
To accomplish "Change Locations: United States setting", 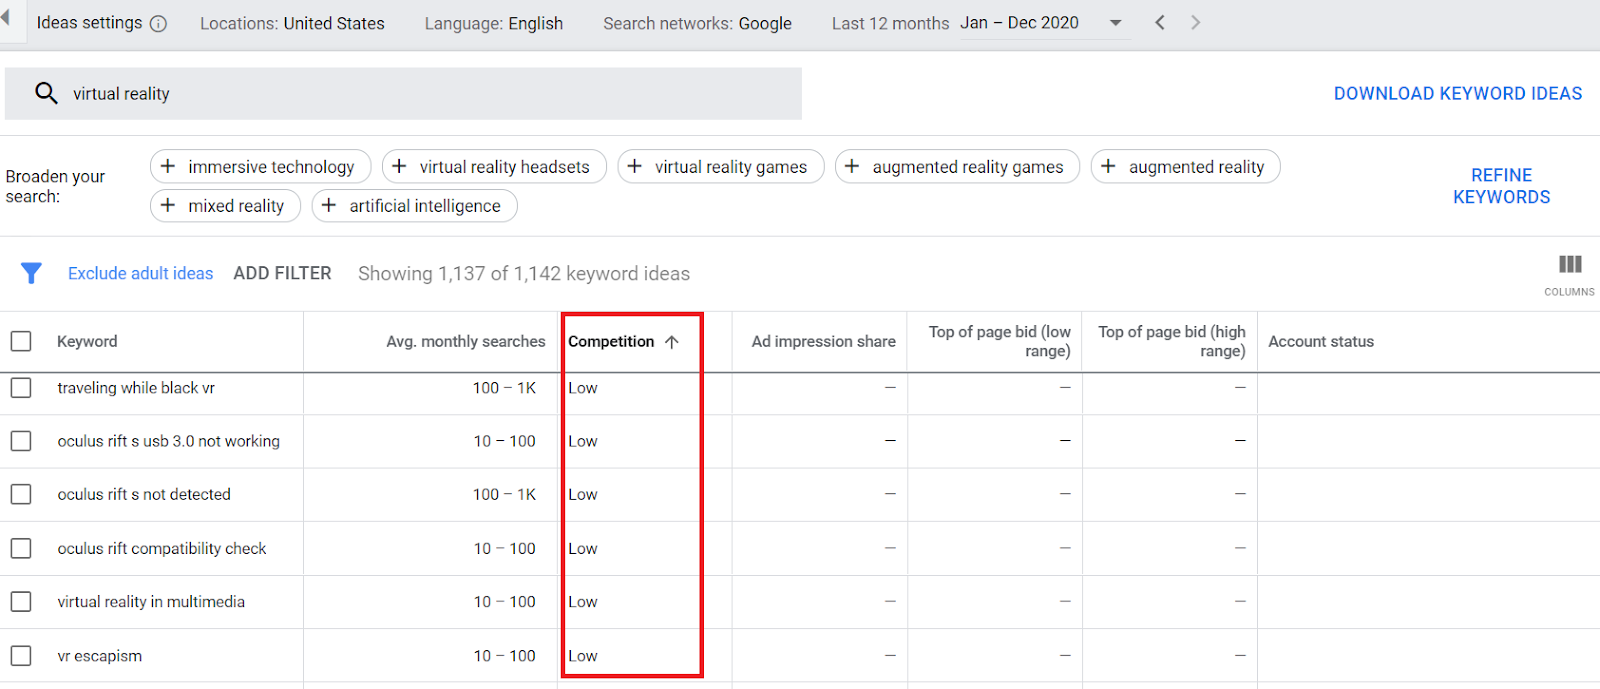I will coord(292,23).
